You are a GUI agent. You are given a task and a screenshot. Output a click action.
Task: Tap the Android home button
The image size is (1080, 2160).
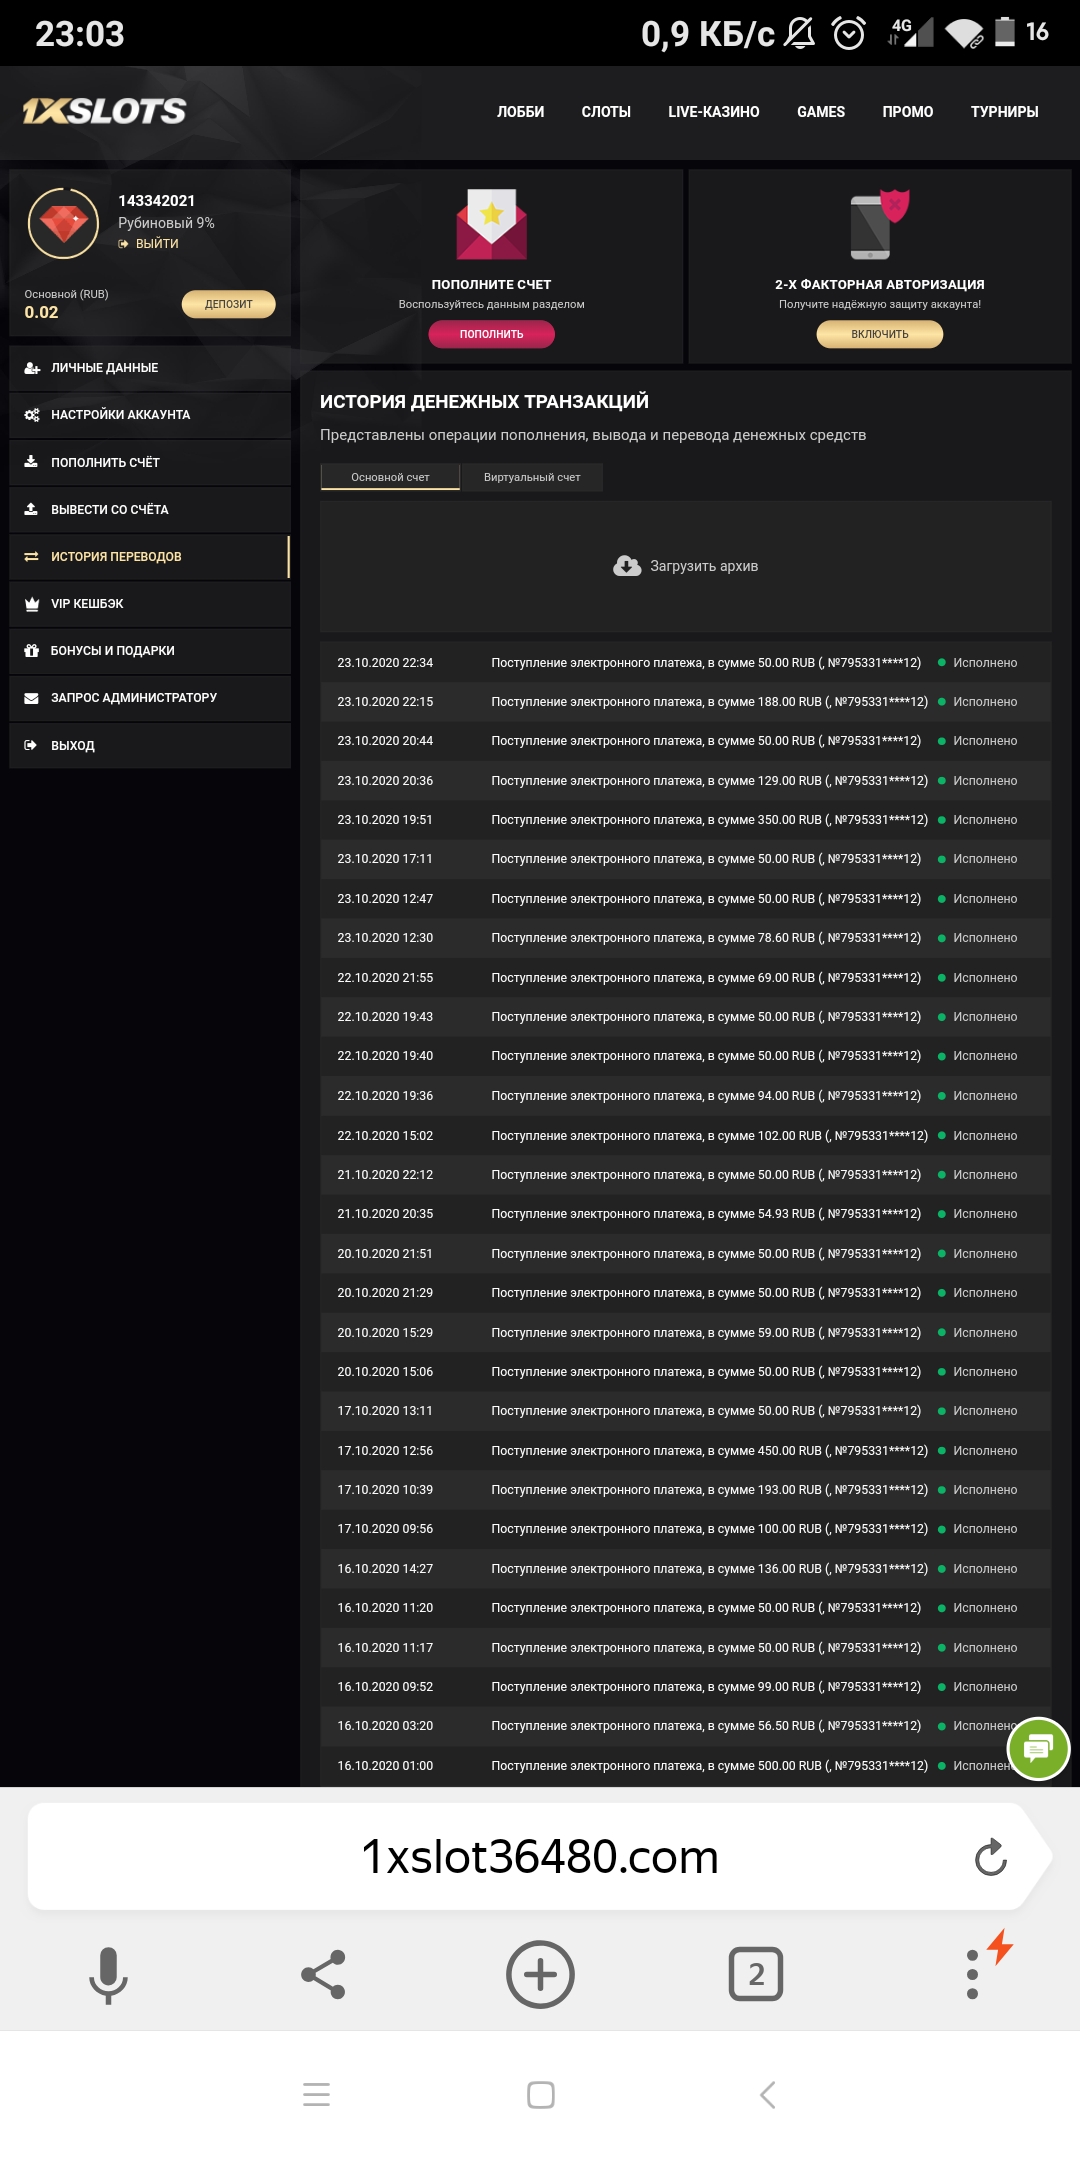[x=541, y=2094]
